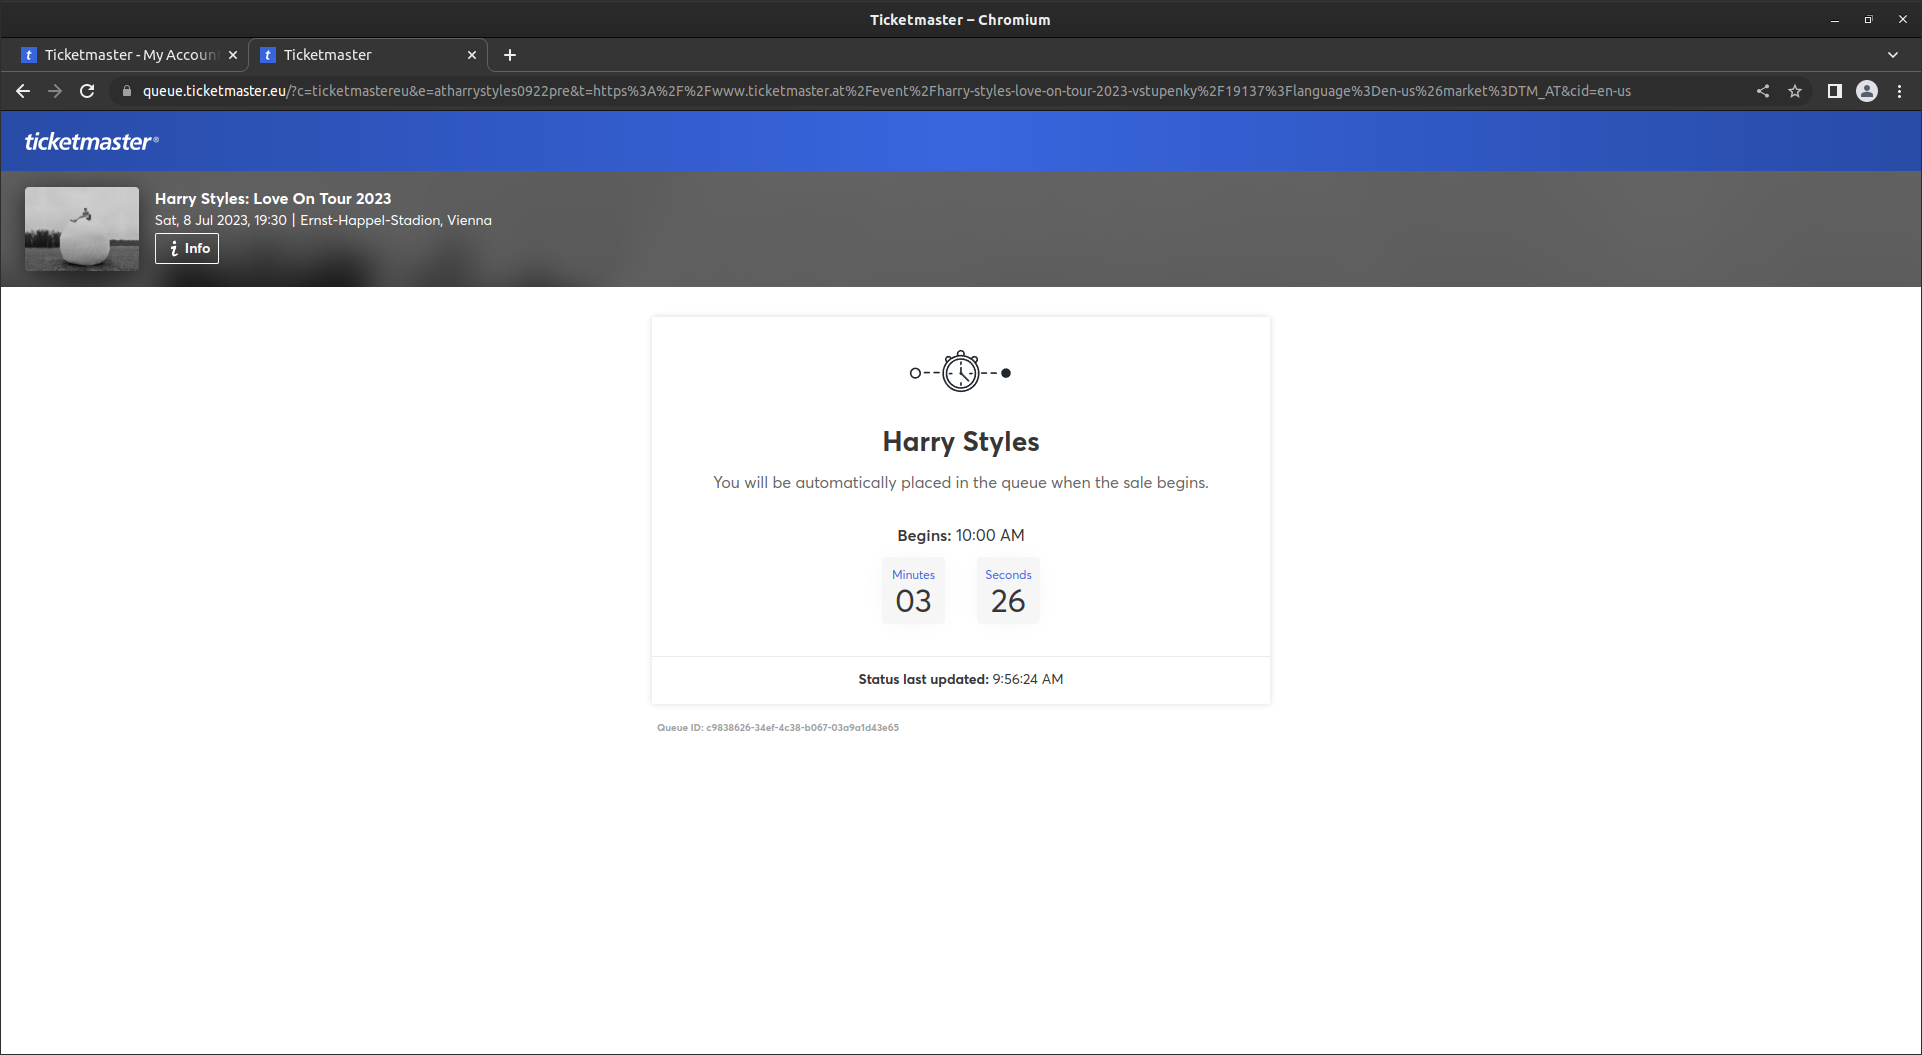Reload the Ticketmaster queue page

pos(87,91)
